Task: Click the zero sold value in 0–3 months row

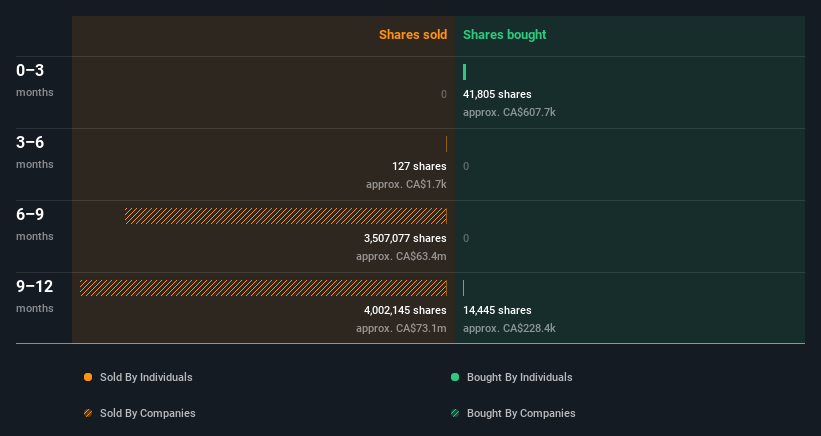Action: tap(444, 94)
